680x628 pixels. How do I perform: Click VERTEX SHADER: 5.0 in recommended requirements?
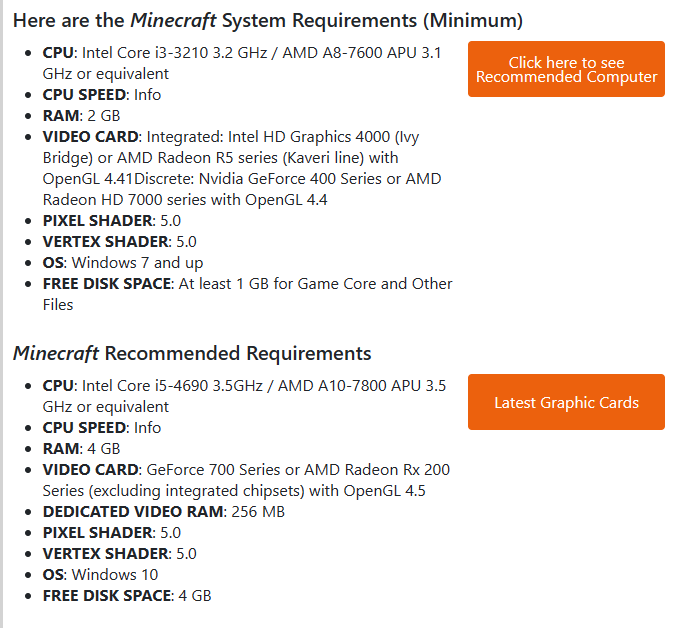pos(119,554)
